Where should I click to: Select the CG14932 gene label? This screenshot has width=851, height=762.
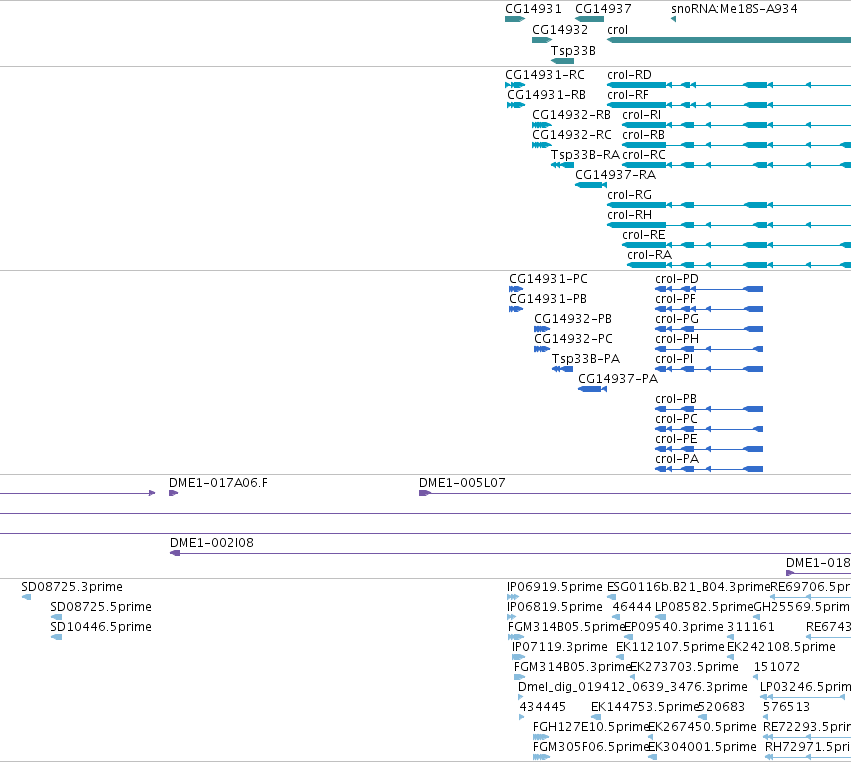560,29
